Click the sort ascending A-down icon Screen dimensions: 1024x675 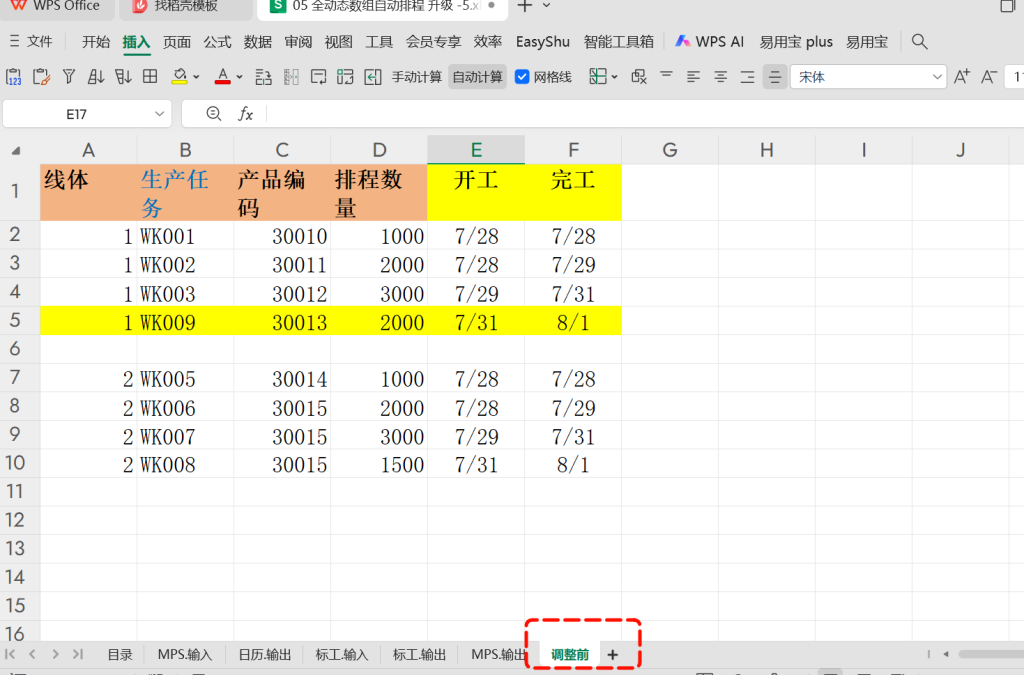click(96, 77)
